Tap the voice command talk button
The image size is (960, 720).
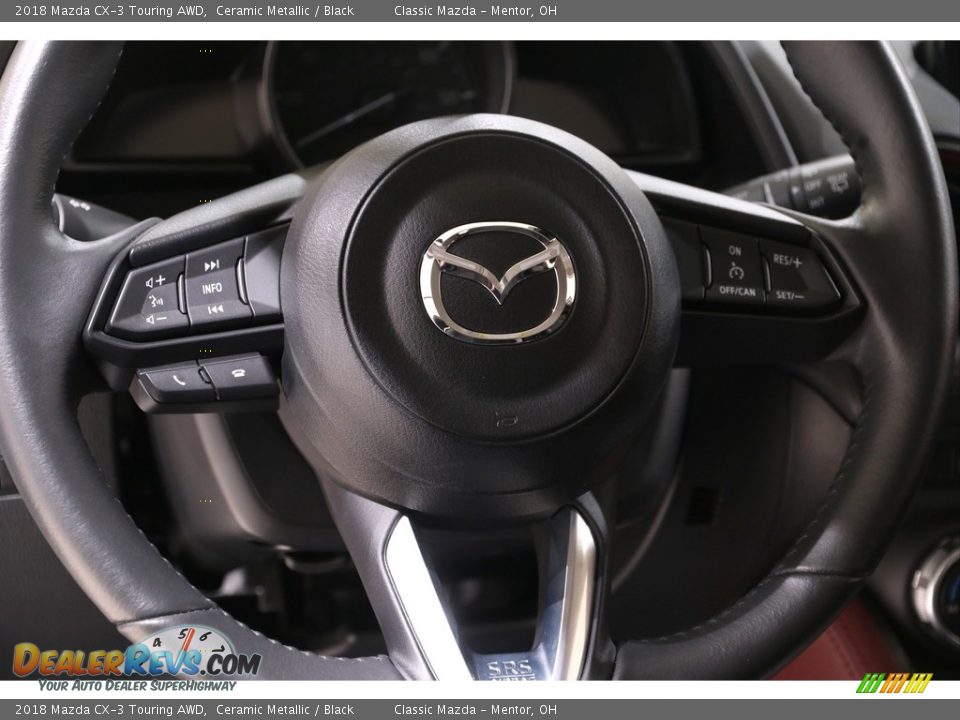(x=156, y=301)
